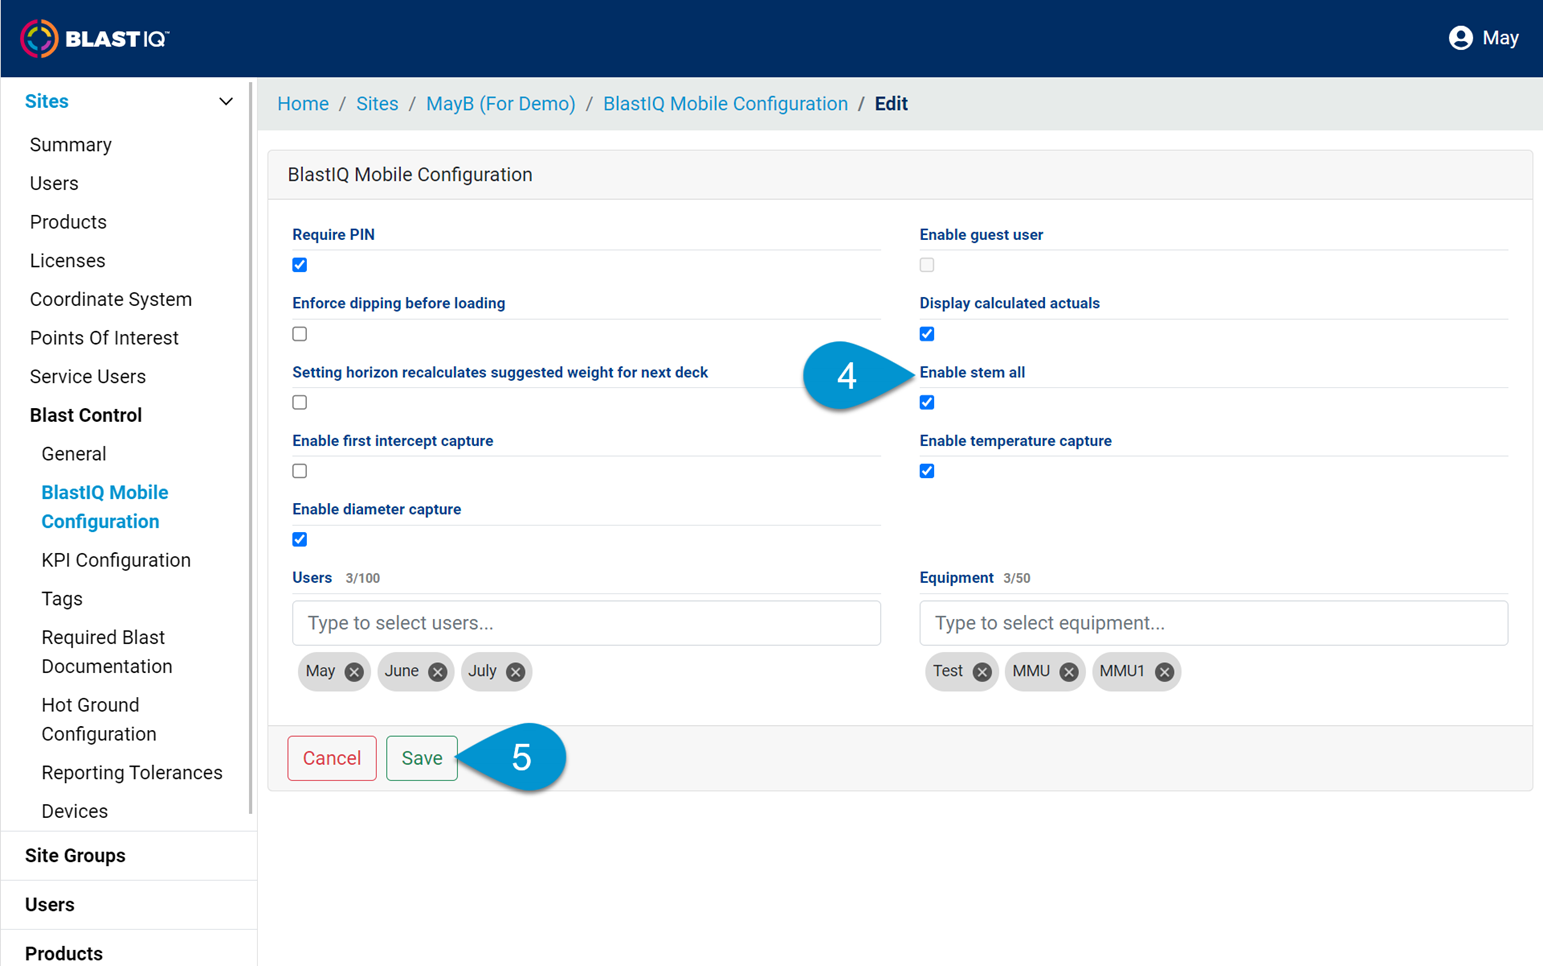Open Users under Sites in sidebar
Viewport: 1543px width, 966px height.
(x=54, y=184)
